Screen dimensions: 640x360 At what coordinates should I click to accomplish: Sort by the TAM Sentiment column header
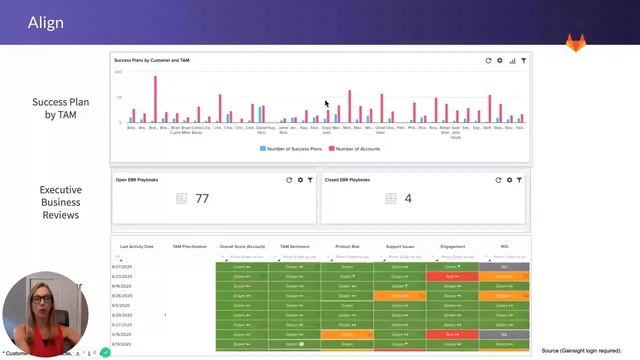295,247
